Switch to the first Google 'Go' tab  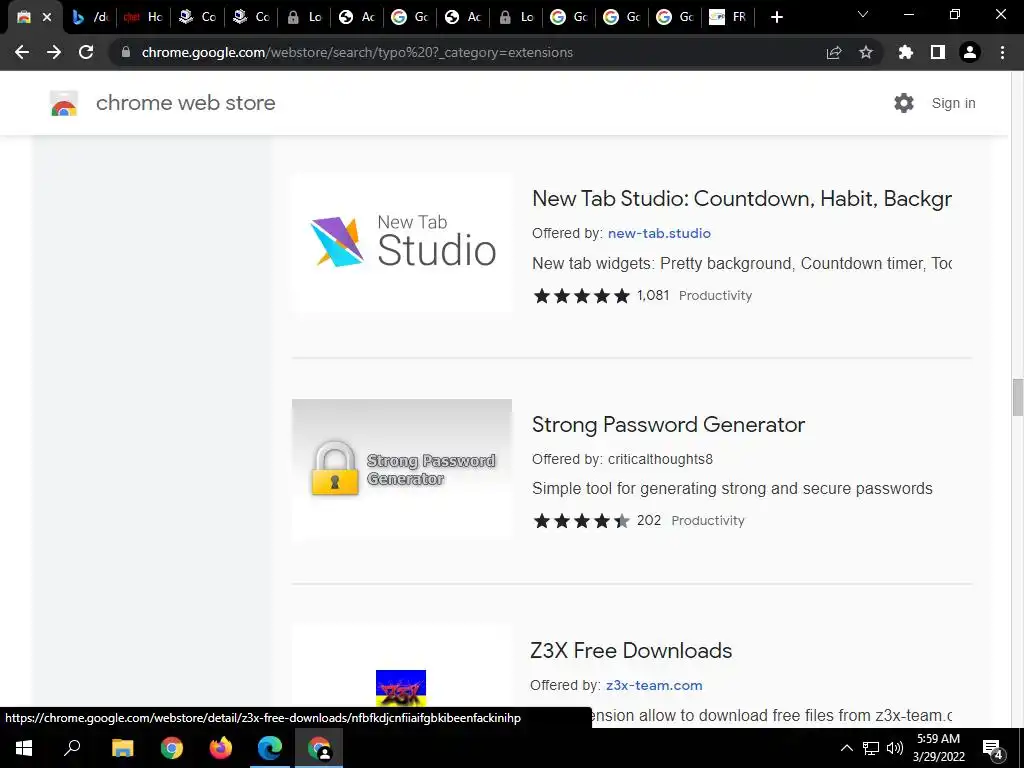[x=410, y=17]
